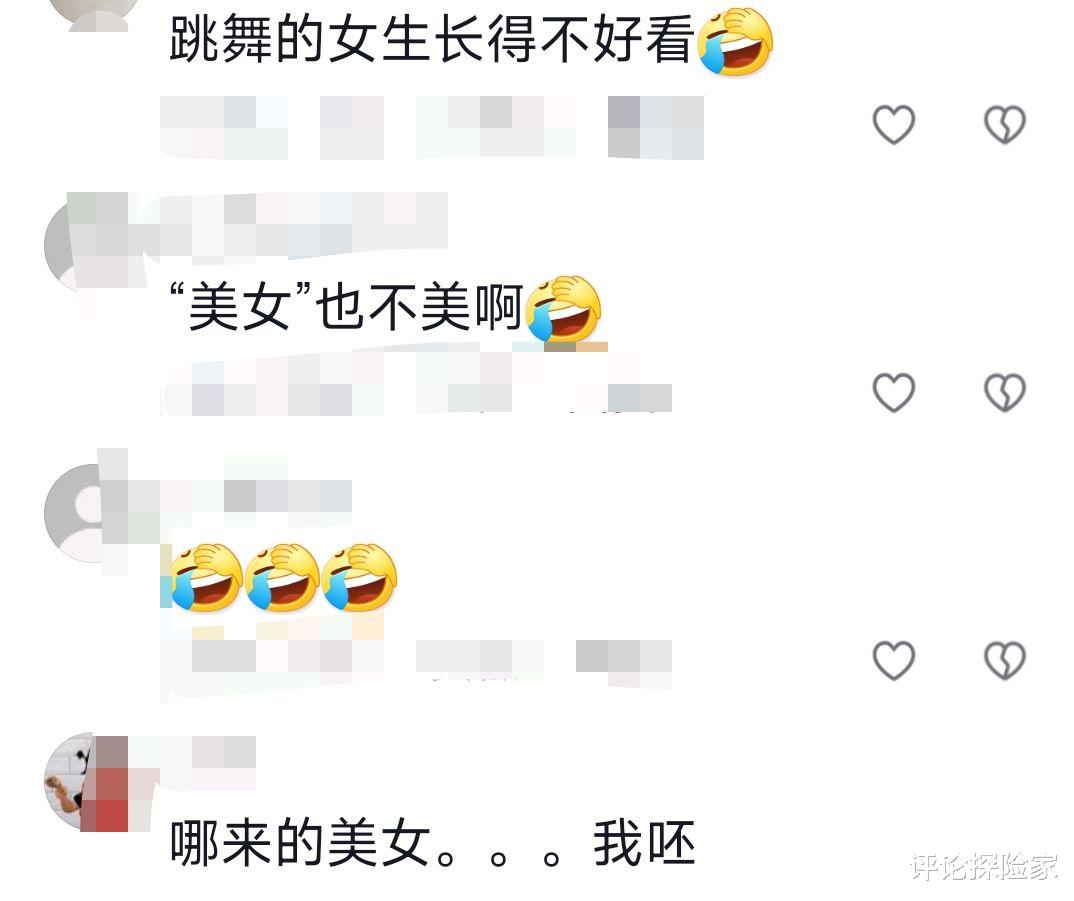This screenshot has height=901, width=1074.
Task: Dislike the "美女"也不美啊 comment
Action: tap(1004, 393)
